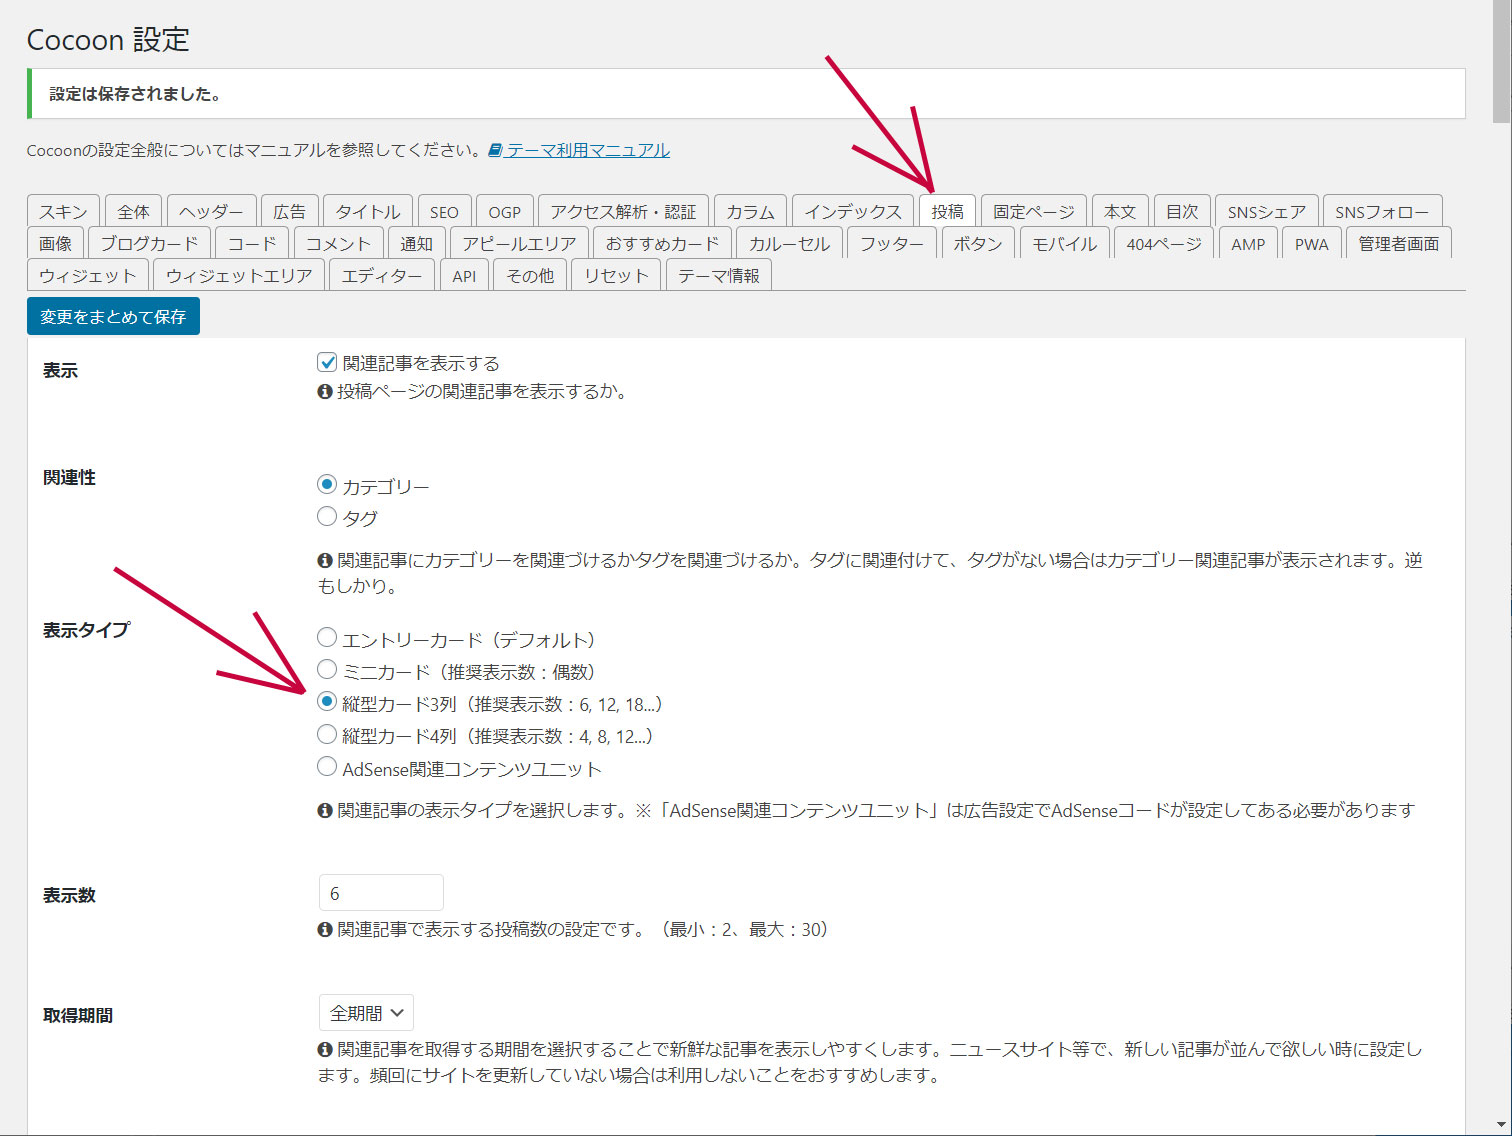Open the ヘッダー settings tab
The height and width of the screenshot is (1136, 1512).
point(211,211)
